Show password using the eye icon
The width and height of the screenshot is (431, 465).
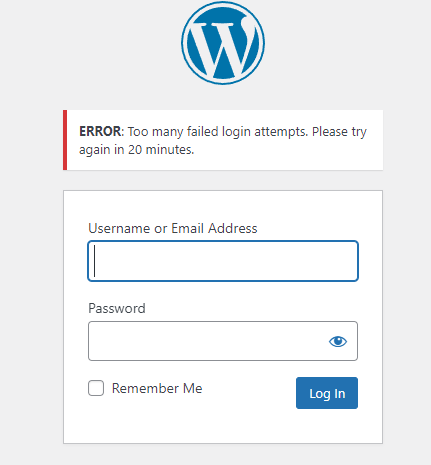338,341
